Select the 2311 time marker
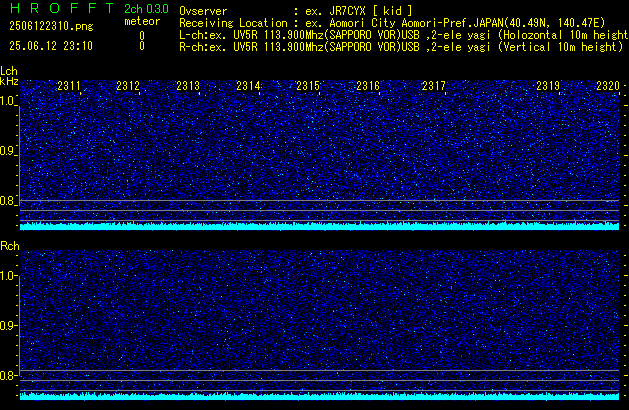629x410 pixels. pos(69,86)
